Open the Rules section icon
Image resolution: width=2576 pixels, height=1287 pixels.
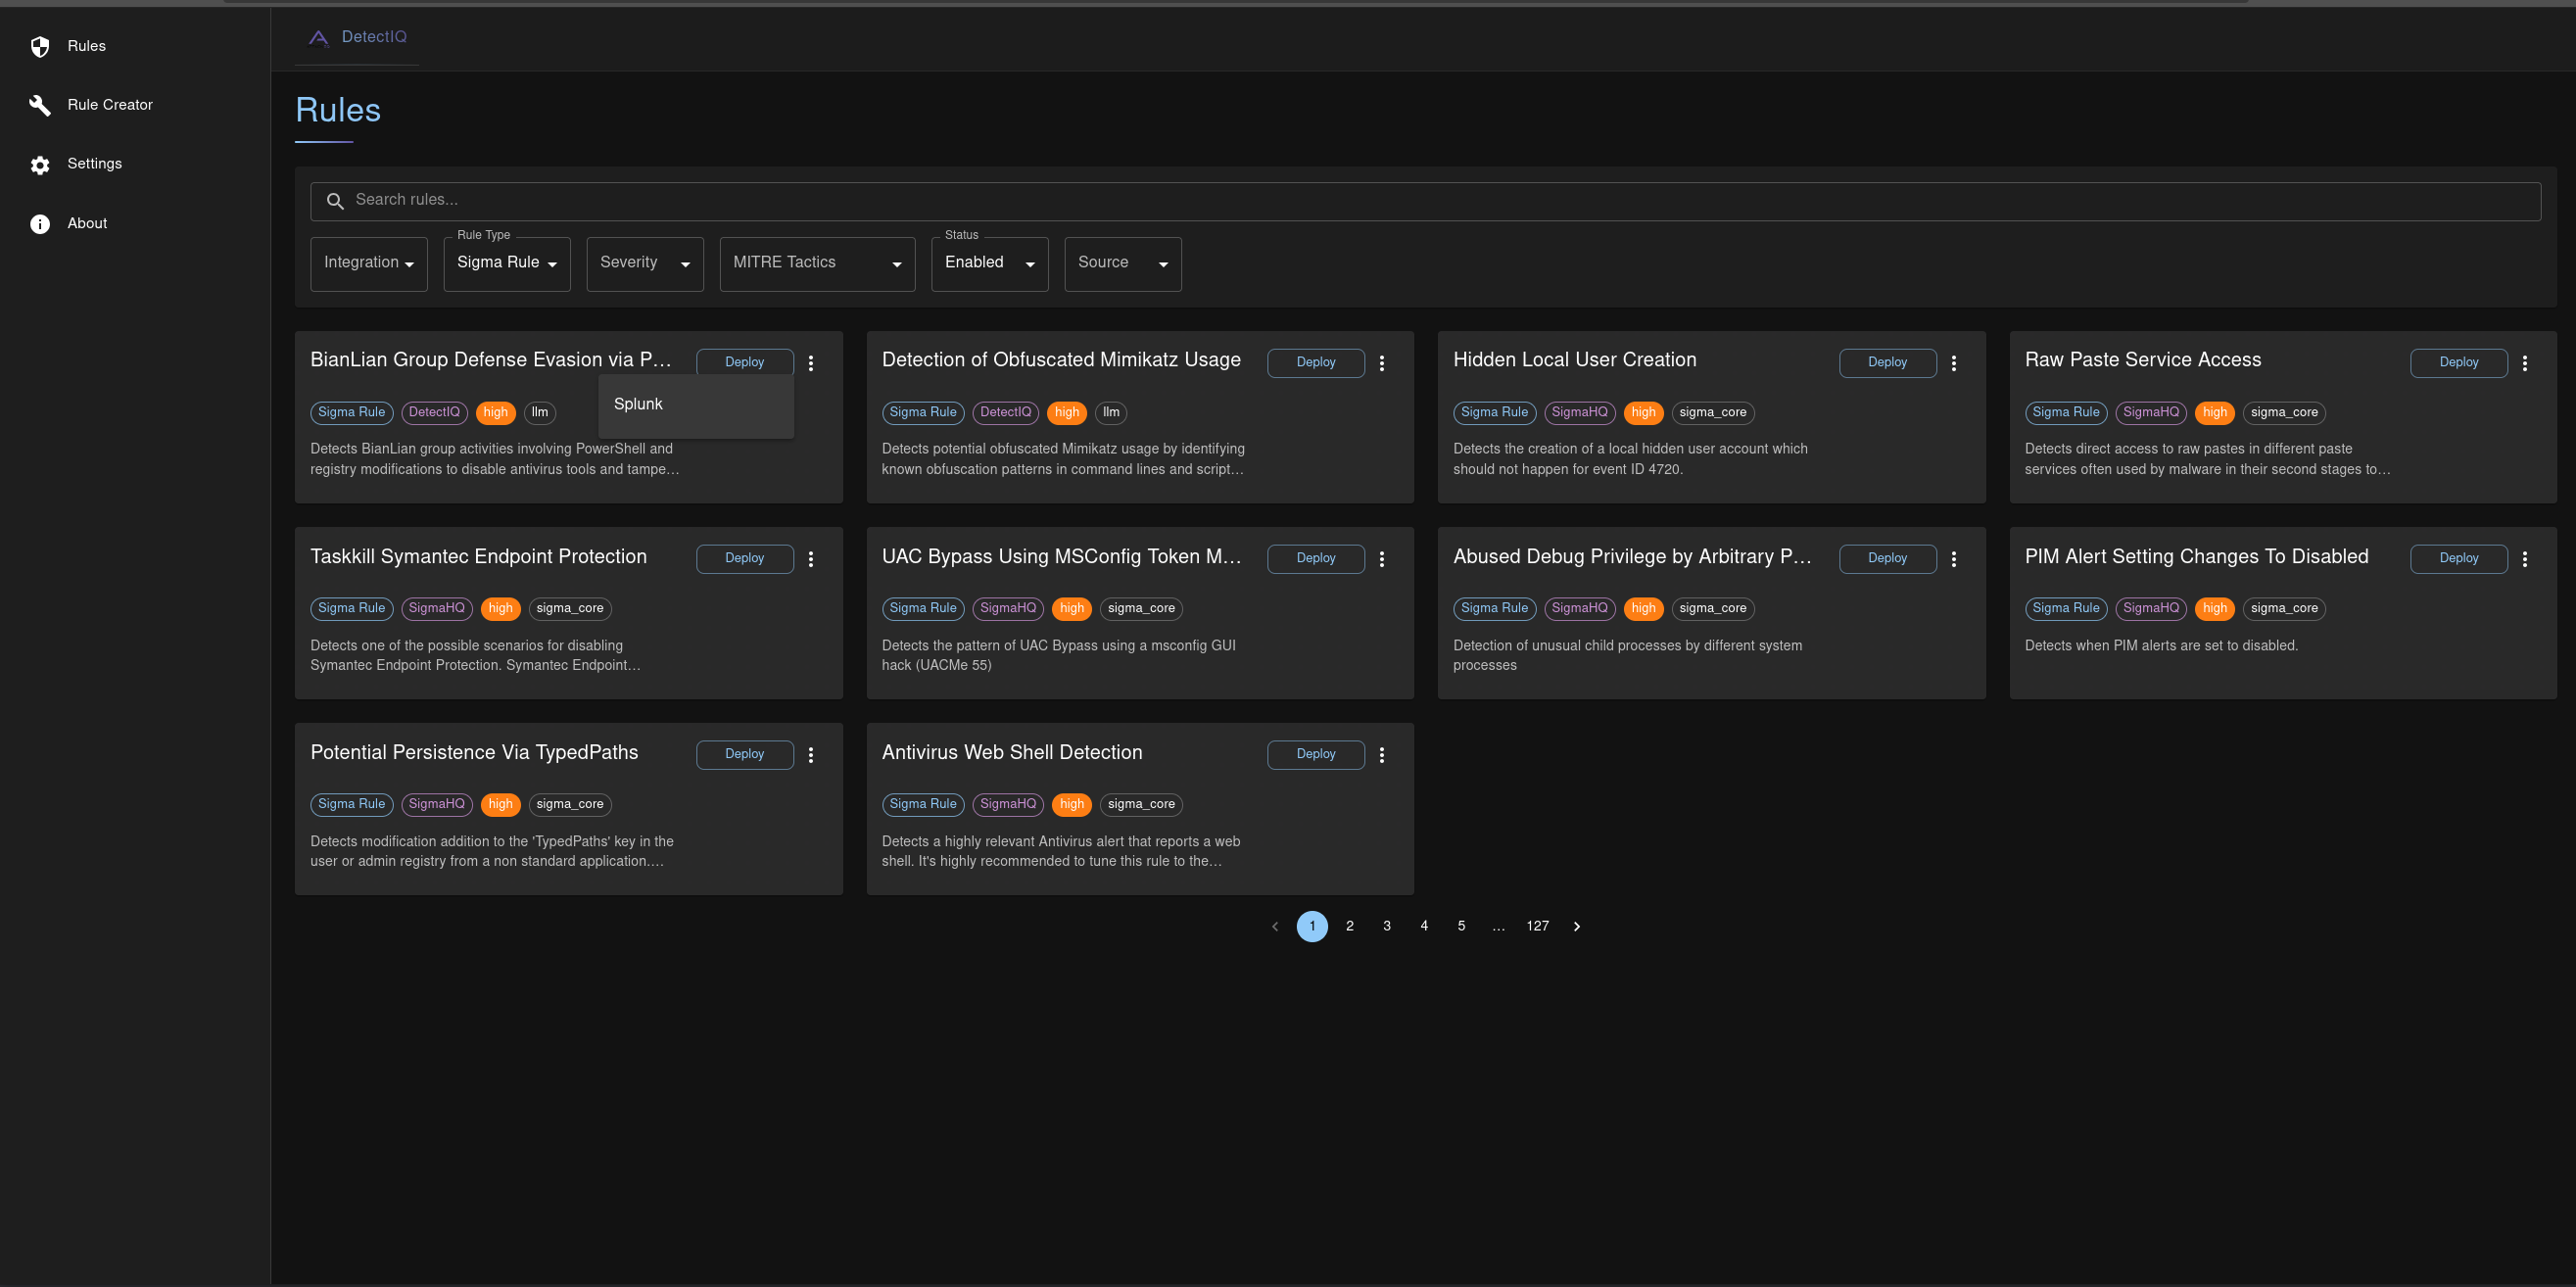point(39,46)
